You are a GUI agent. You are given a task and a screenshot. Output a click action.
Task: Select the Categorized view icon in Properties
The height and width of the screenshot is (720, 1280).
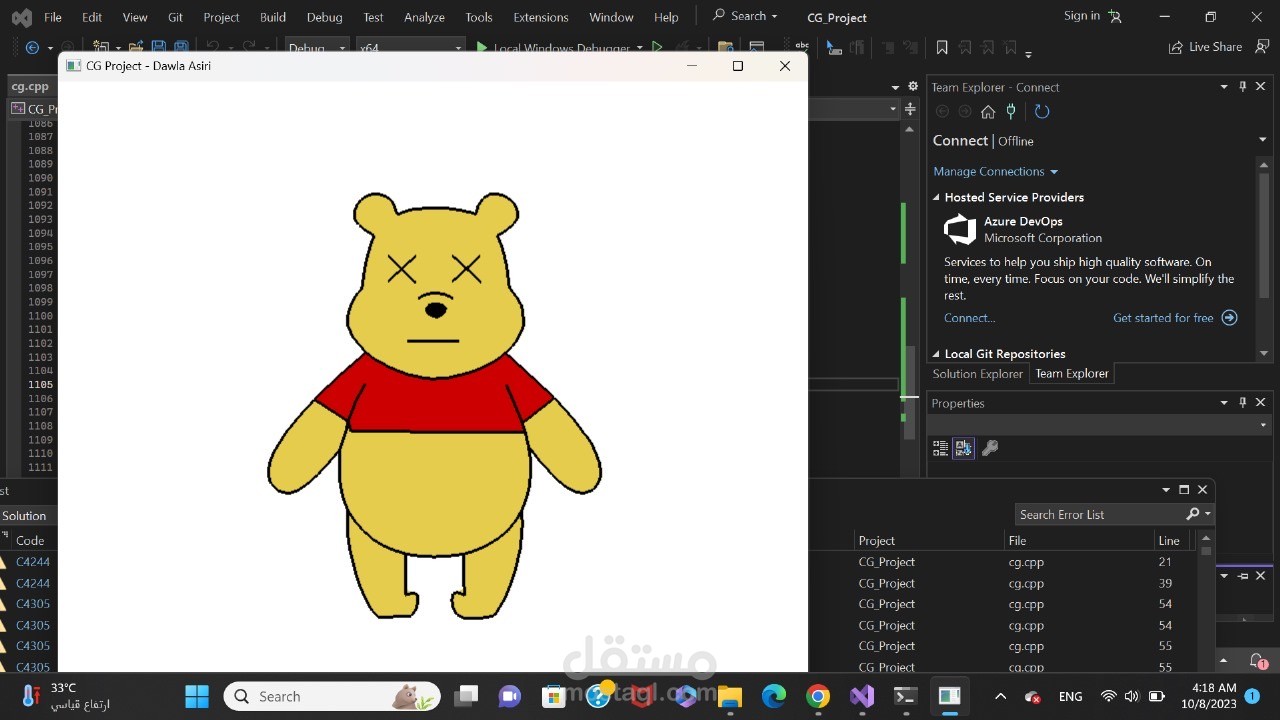click(x=940, y=448)
